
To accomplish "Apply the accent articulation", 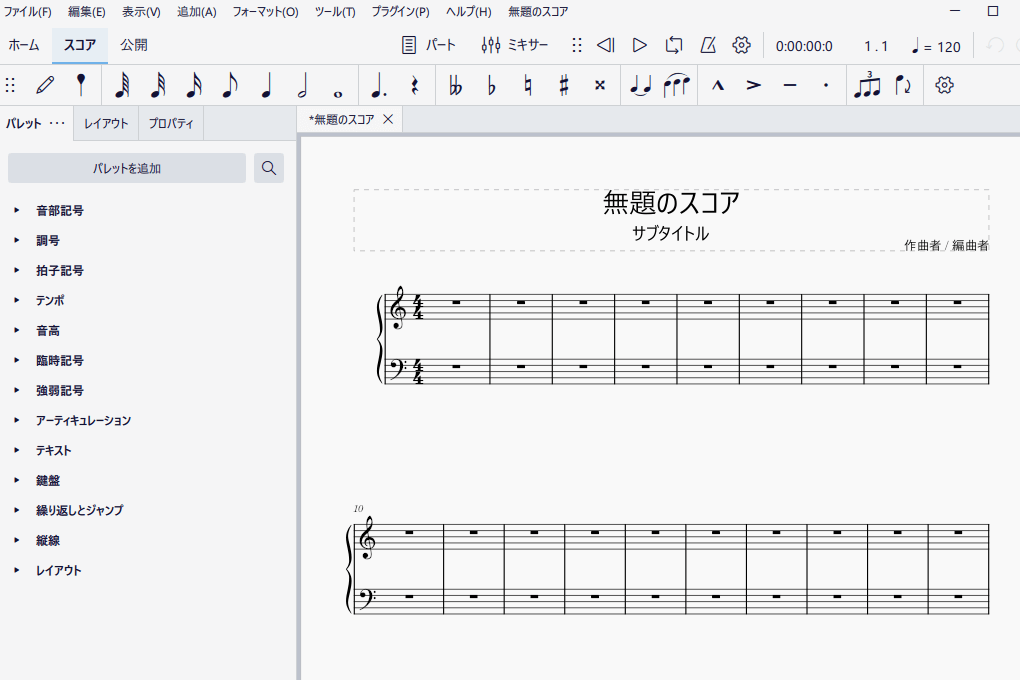I will click(x=754, y=86).
